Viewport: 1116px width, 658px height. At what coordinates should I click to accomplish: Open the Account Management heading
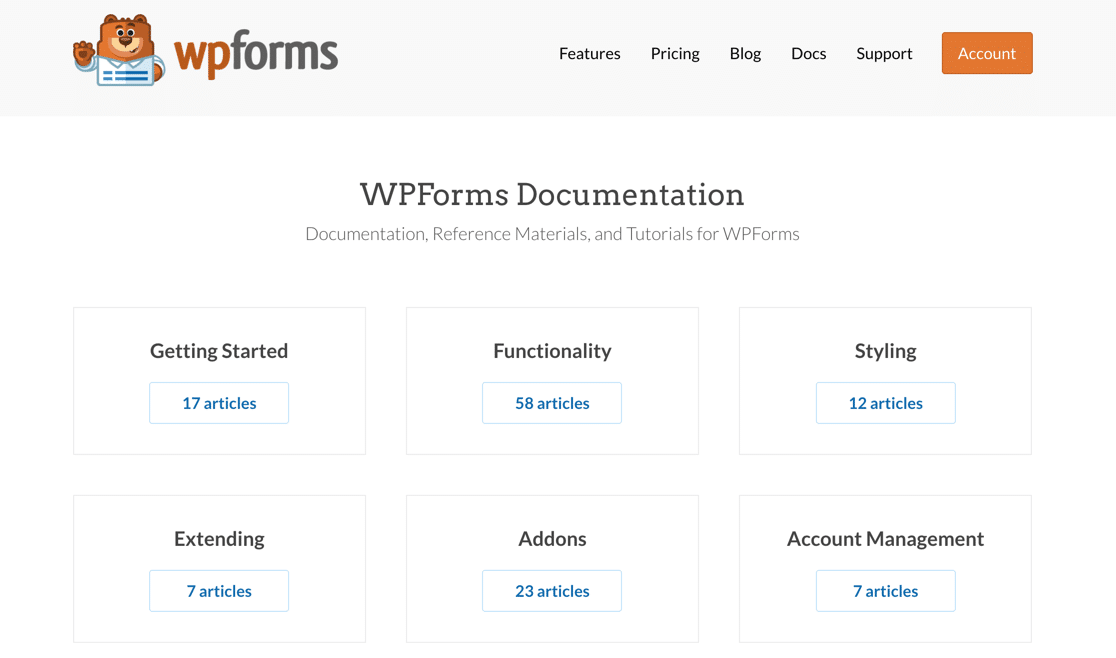tap(885, 539)
